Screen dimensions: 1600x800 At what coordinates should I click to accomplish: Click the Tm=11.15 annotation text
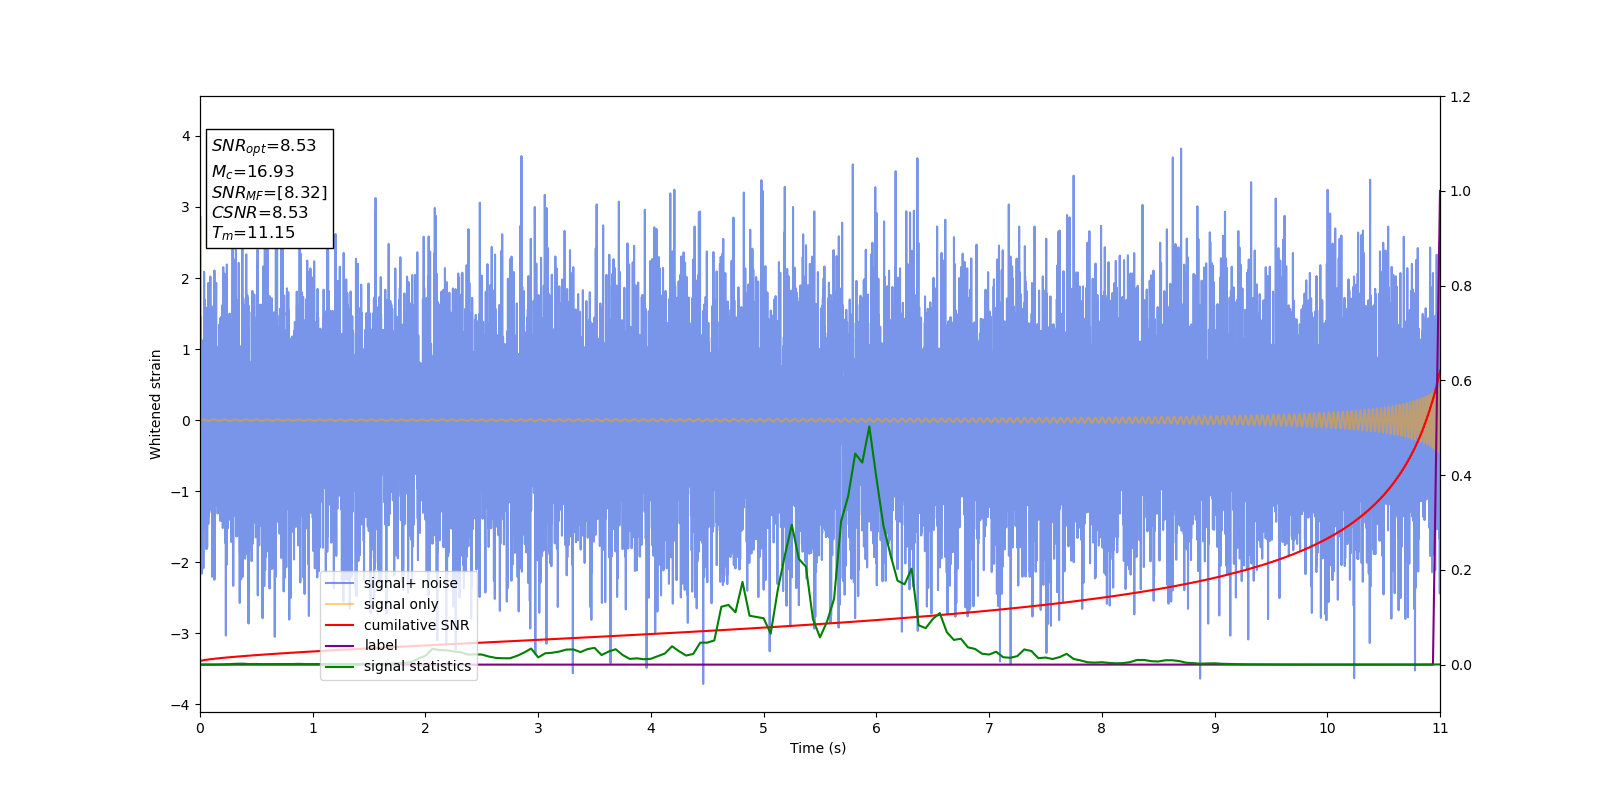[x=253, y=233]
